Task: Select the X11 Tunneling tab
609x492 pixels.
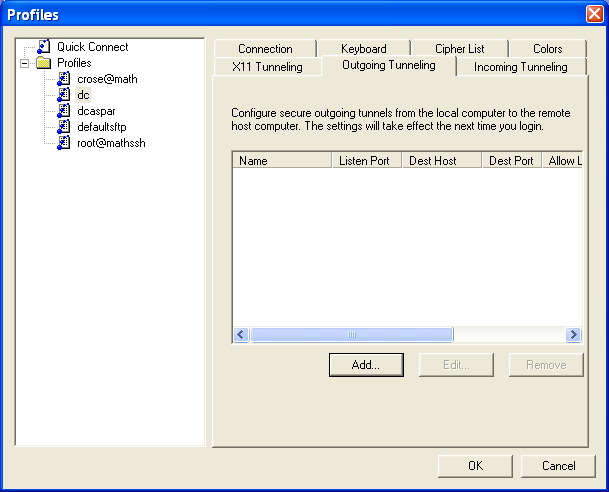Action: (x=267, y=67)
